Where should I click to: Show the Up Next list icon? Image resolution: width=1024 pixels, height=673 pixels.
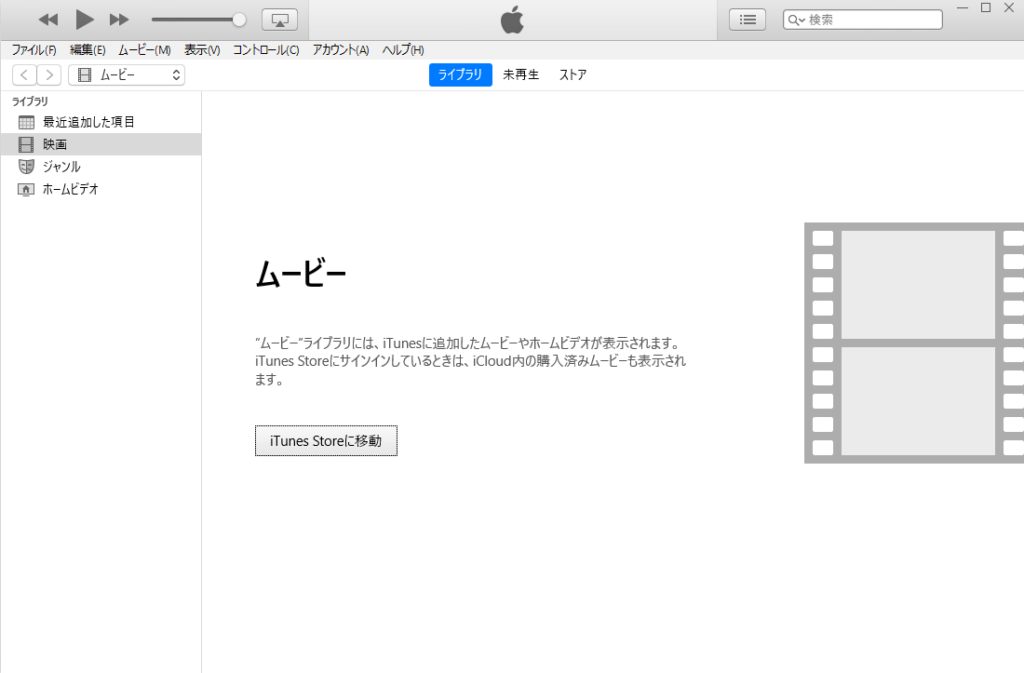point(747,20)
